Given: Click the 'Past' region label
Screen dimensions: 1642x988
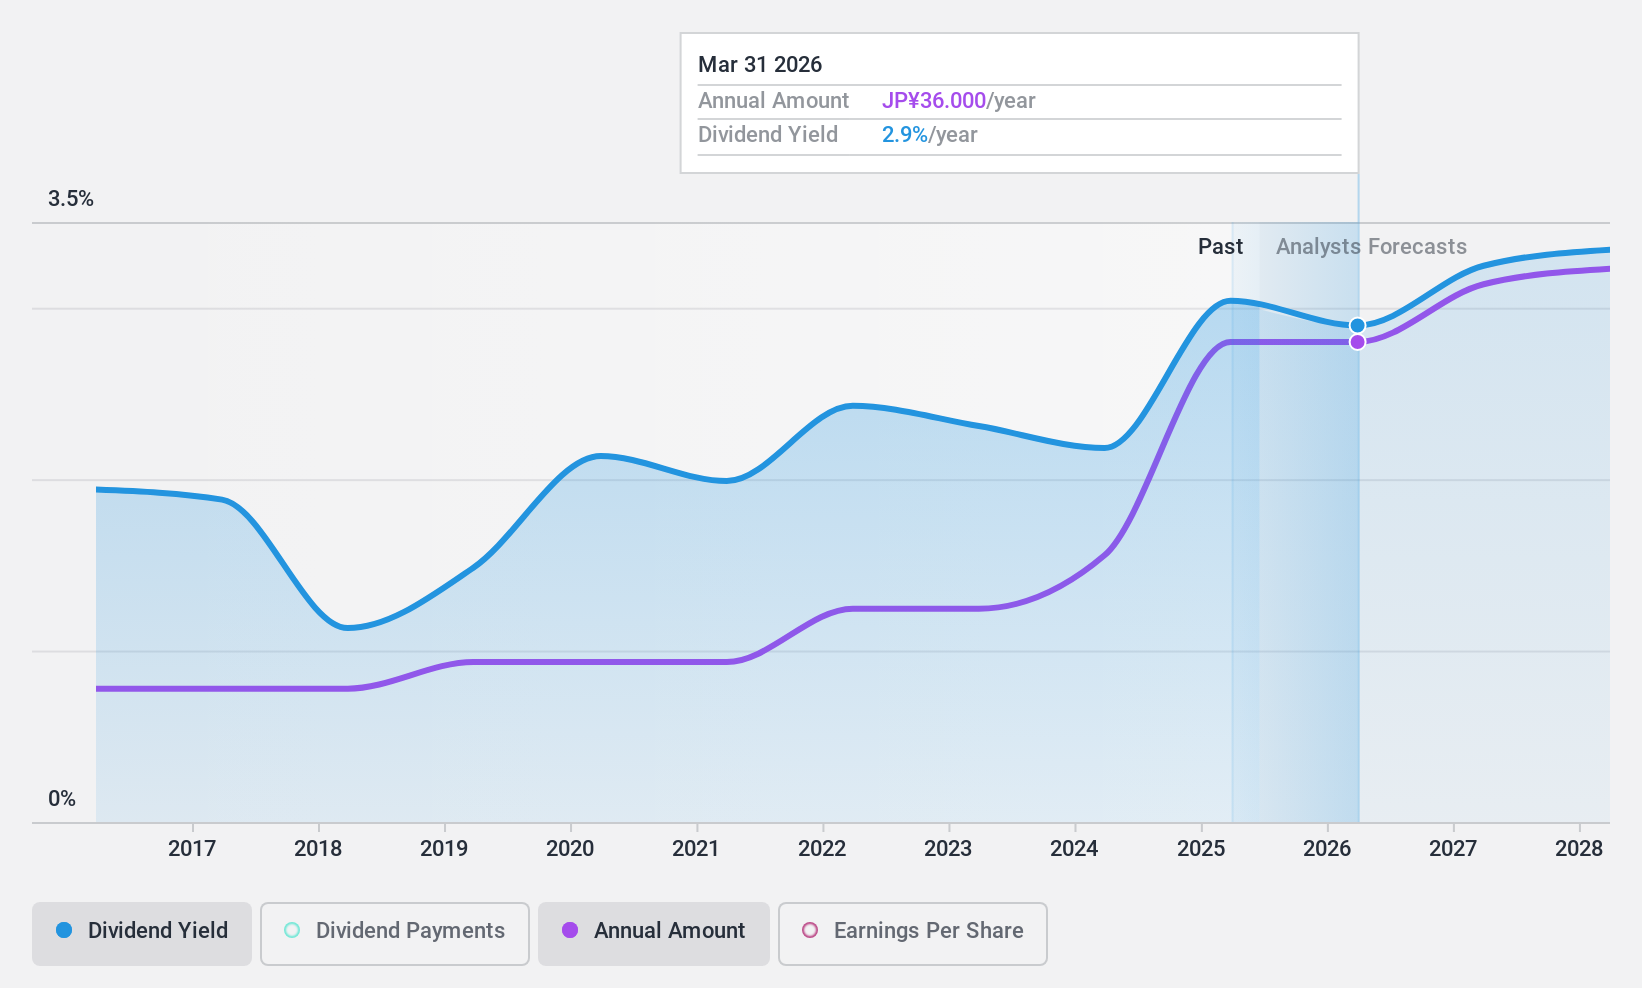Looking at the screenshot, I should (1220, 247).
